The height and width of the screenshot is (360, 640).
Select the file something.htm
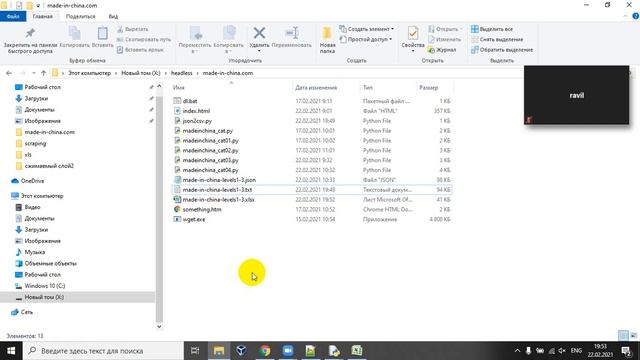pos(202,209)
